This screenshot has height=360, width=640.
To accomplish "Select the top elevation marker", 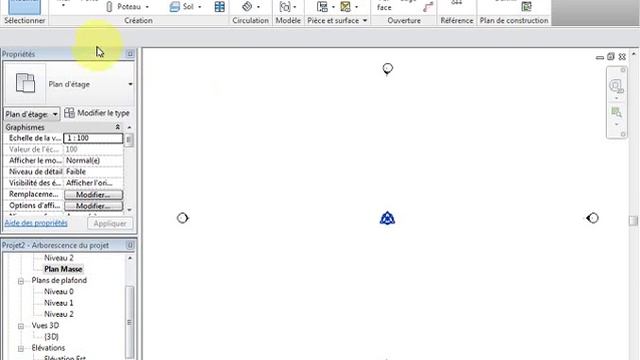I will click(x=387, y=69).
